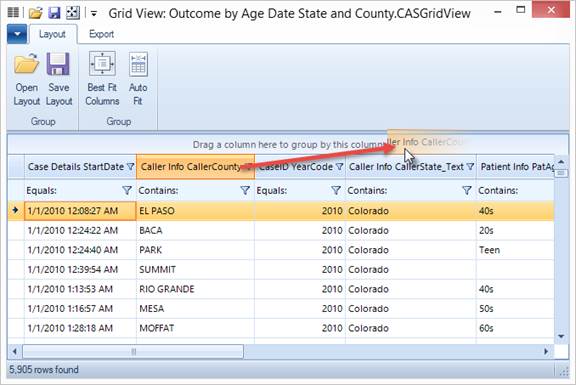The height and width of the screenshot is (385, 576).
Task: Open filter for CaseID YearCode column header
Action: (340, 167)
